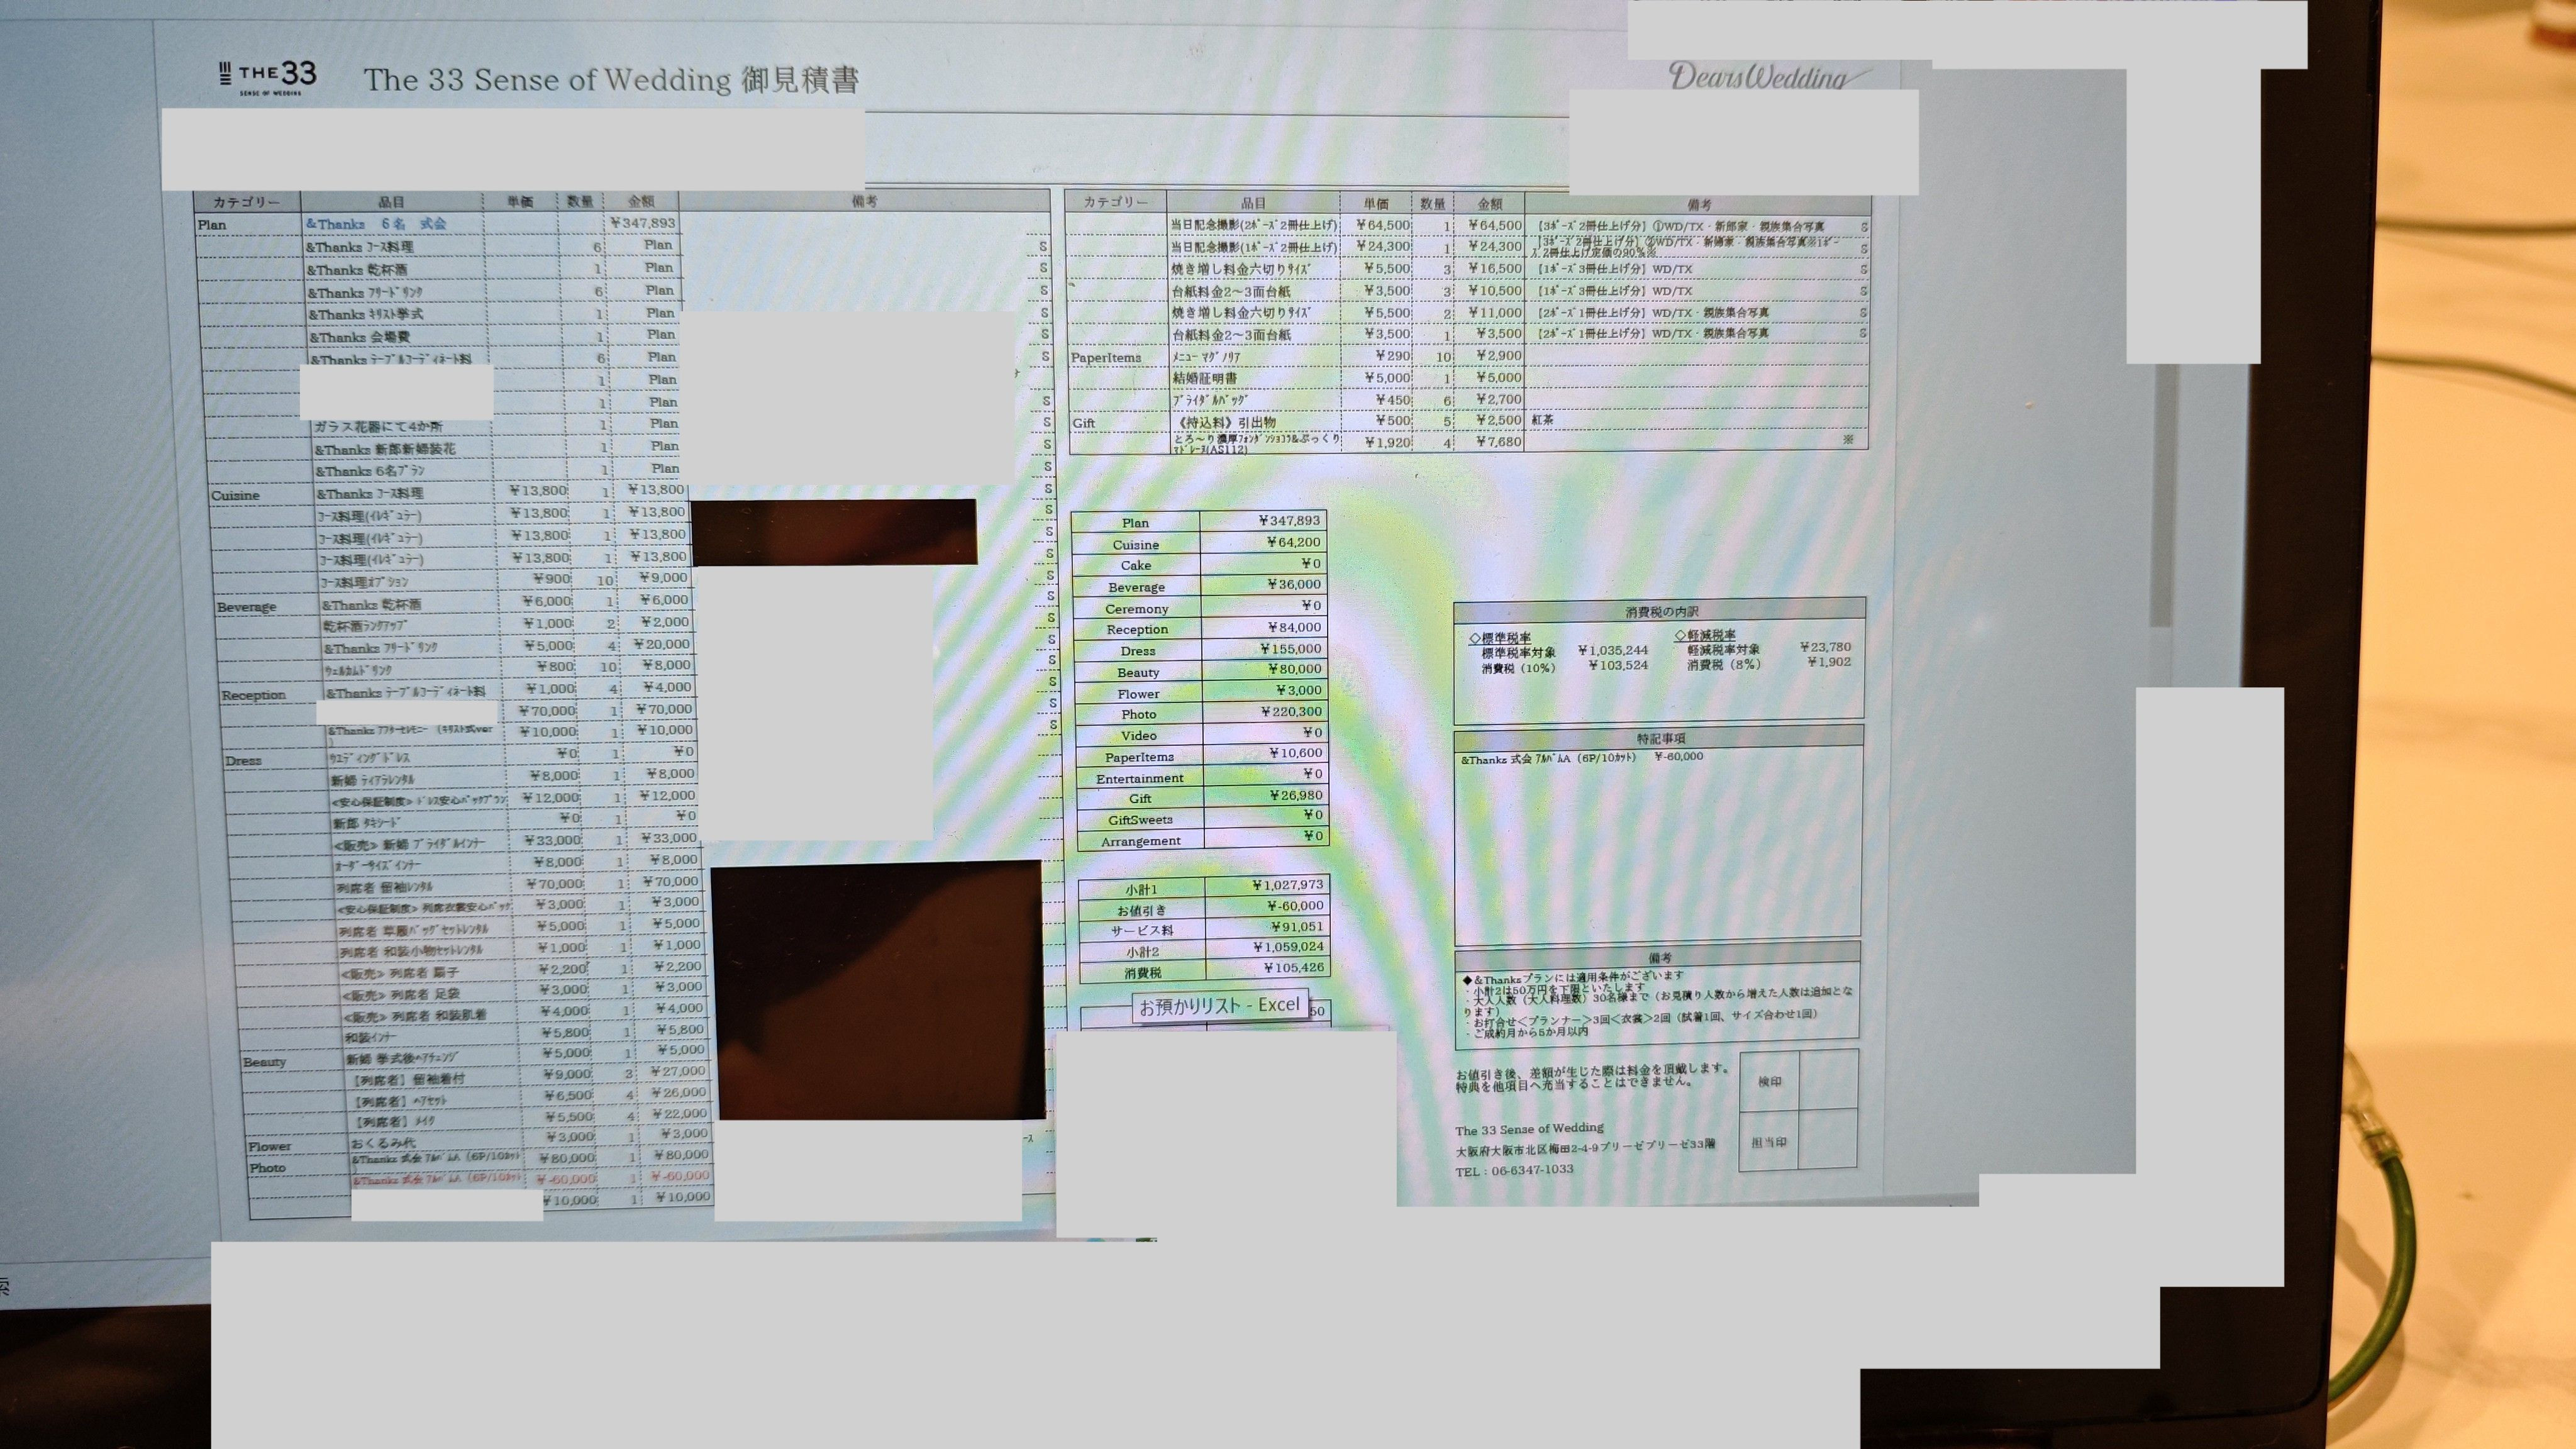
Task: Select the 結婚証明書 item under PaperItems
Action: [1205, 378]
